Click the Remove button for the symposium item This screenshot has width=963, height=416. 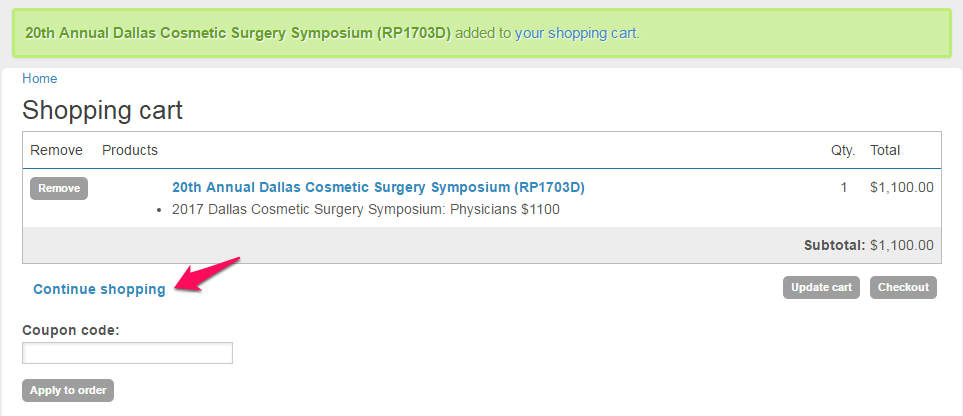pos(59,188)
